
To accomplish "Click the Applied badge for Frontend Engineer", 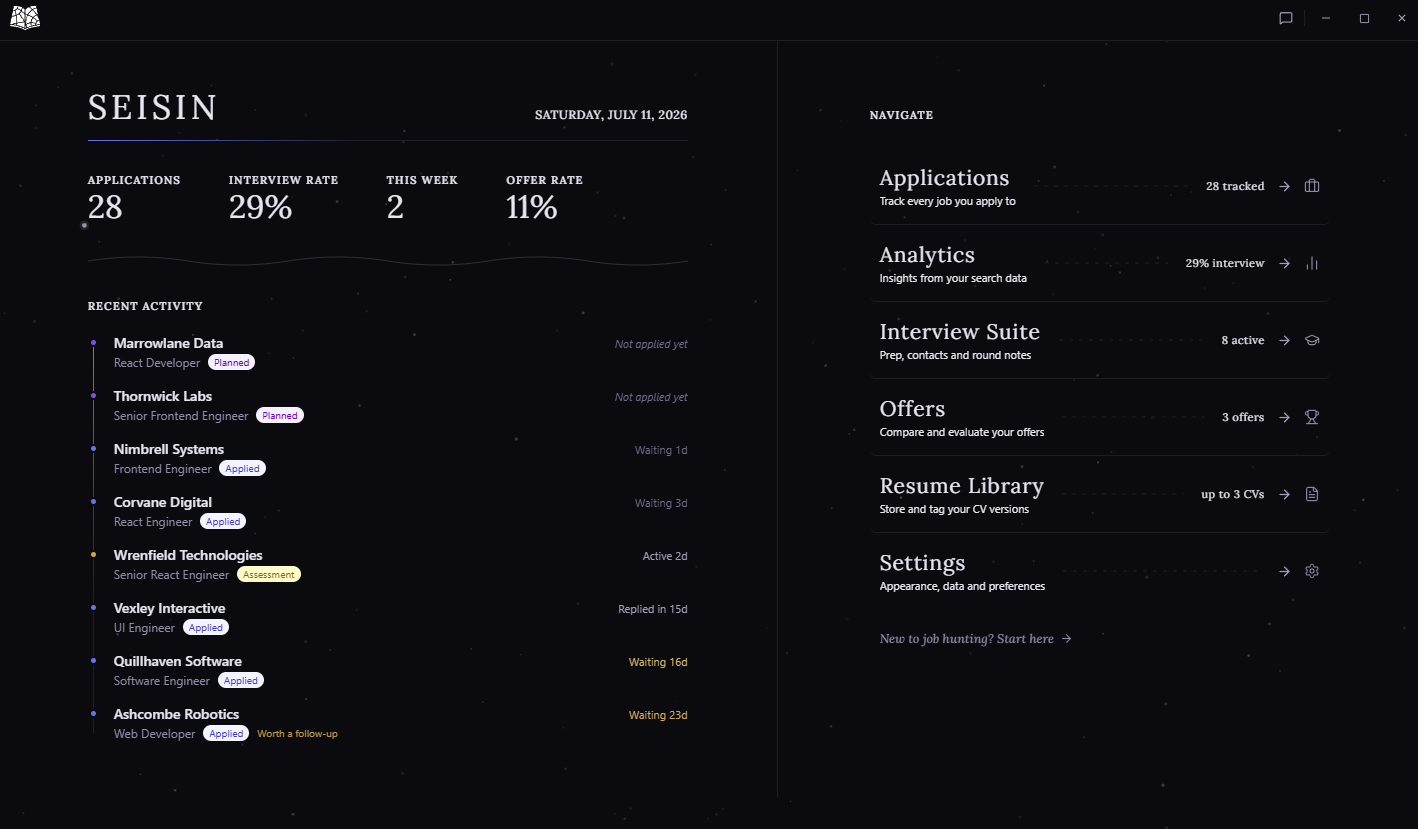I will (x=242, y=469).
